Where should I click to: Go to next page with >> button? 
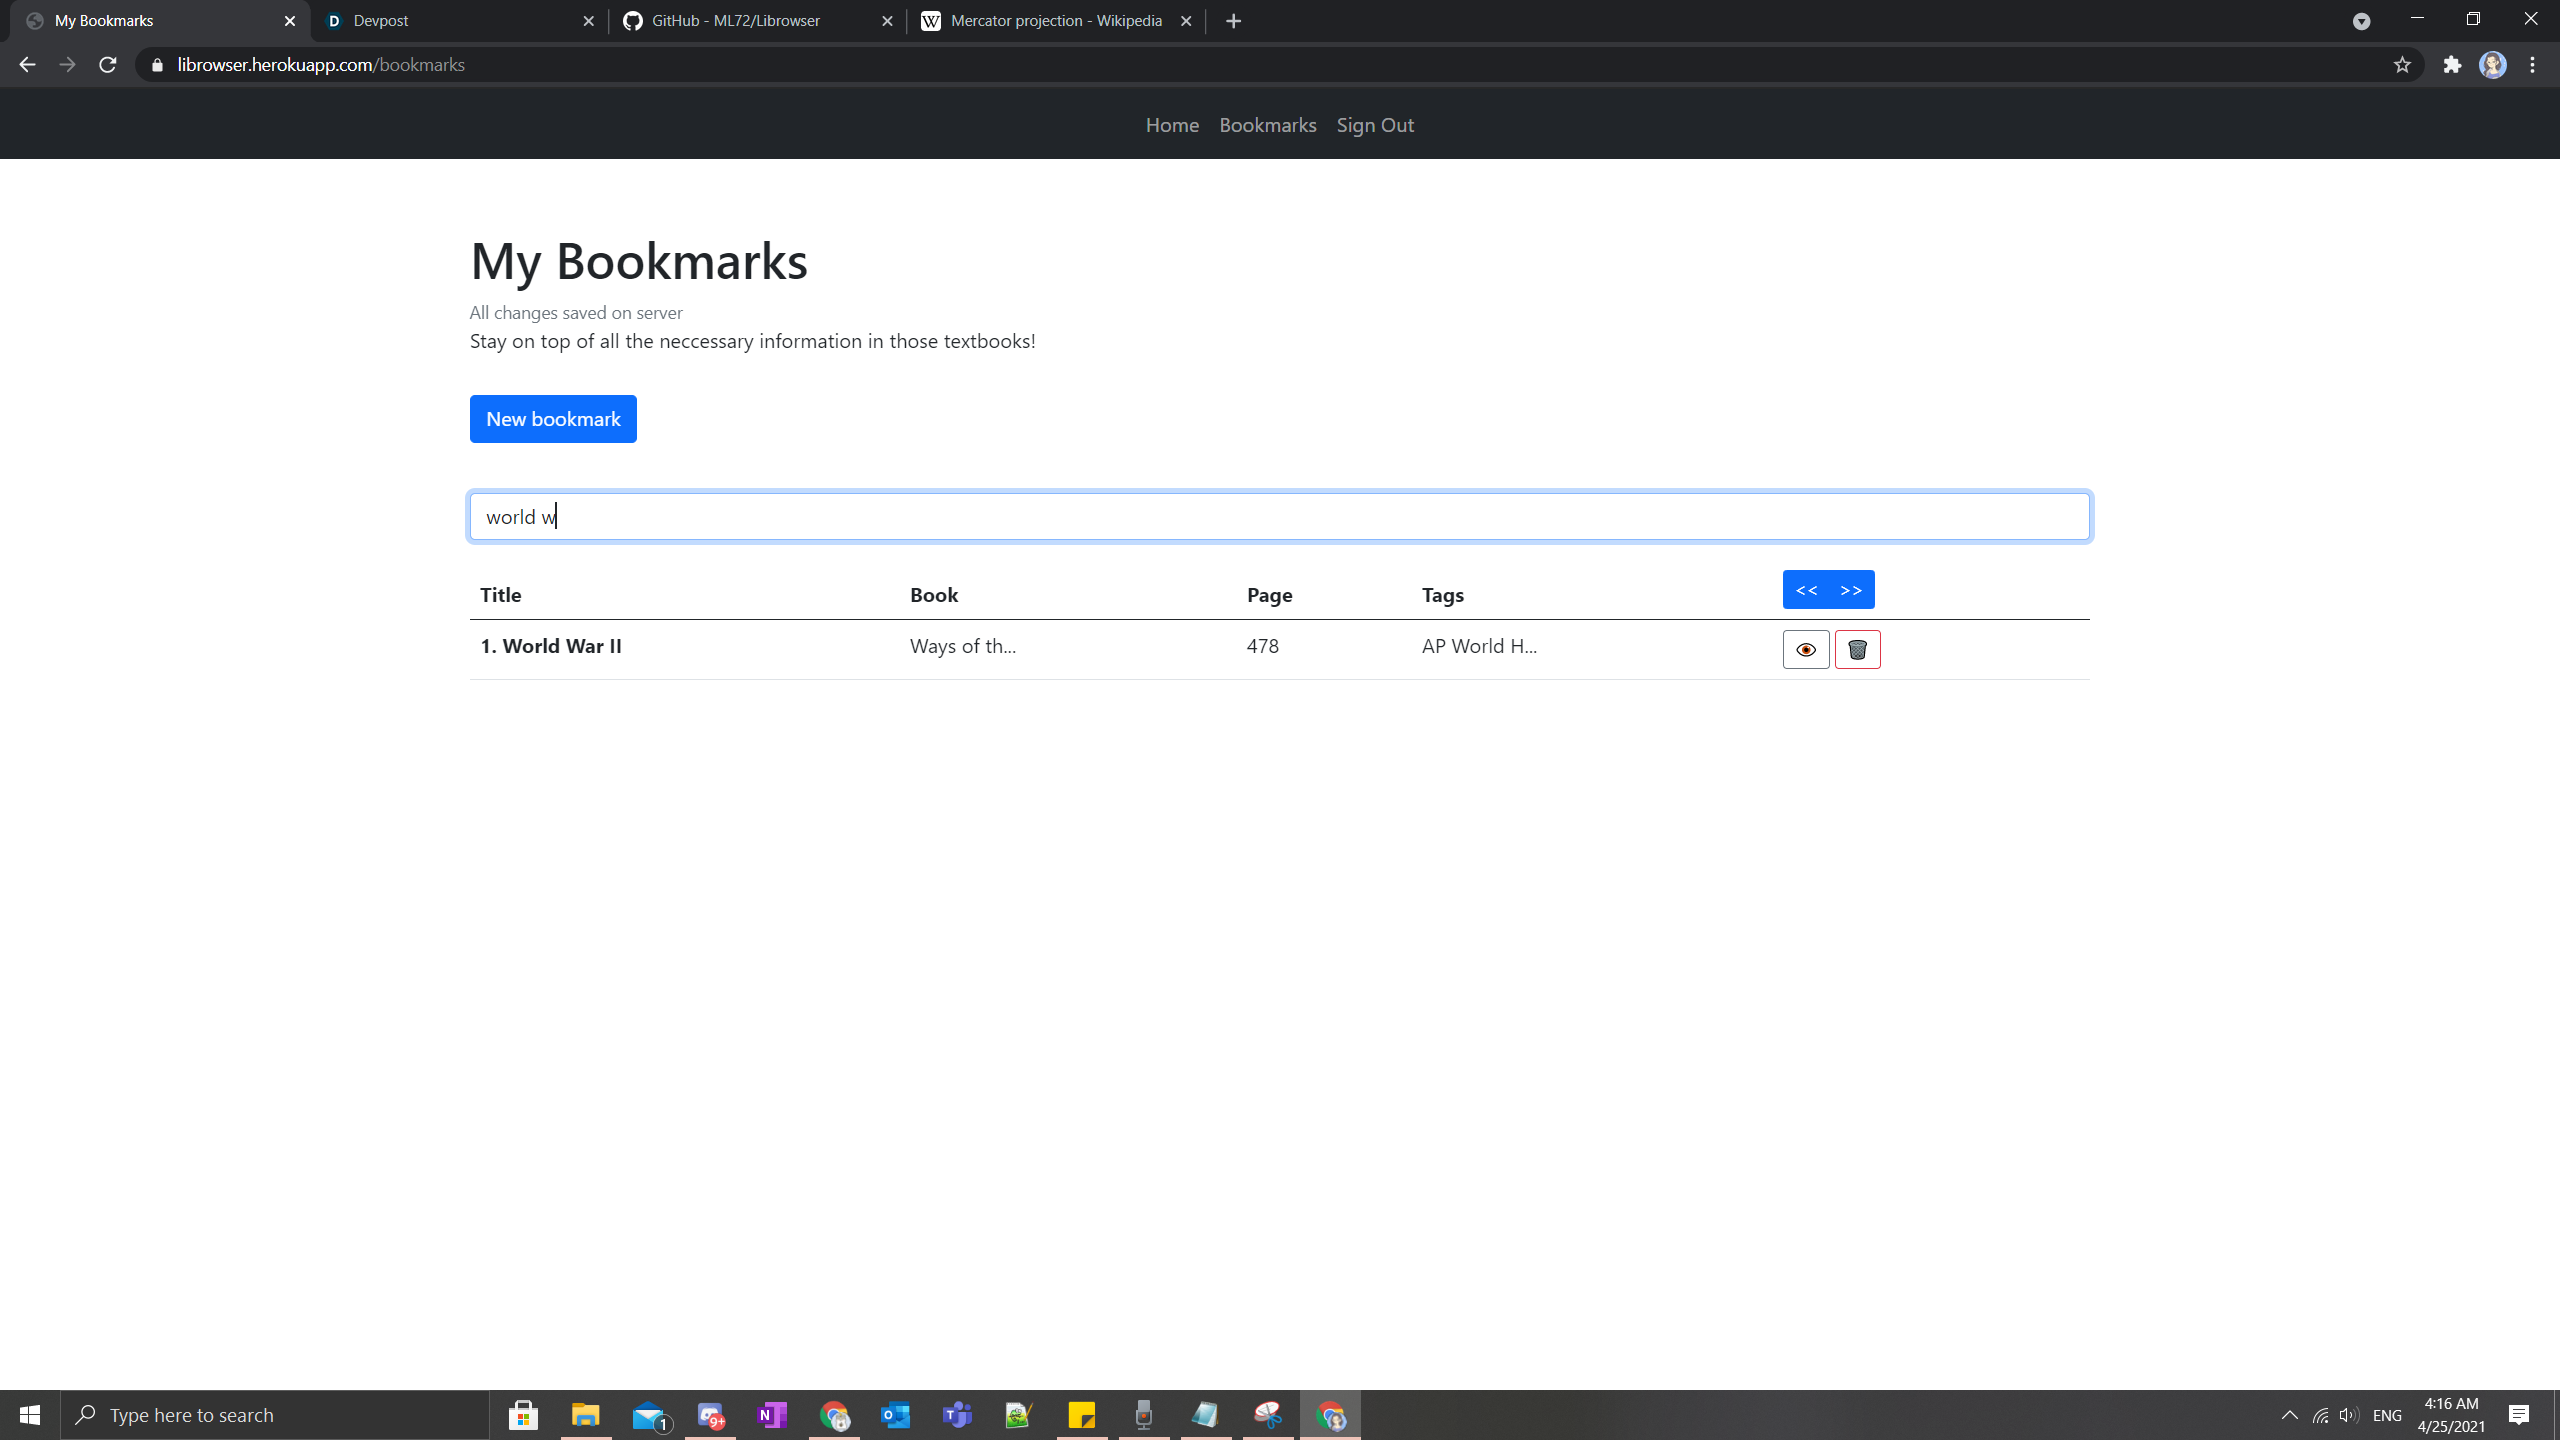[x=1851, y=590]
